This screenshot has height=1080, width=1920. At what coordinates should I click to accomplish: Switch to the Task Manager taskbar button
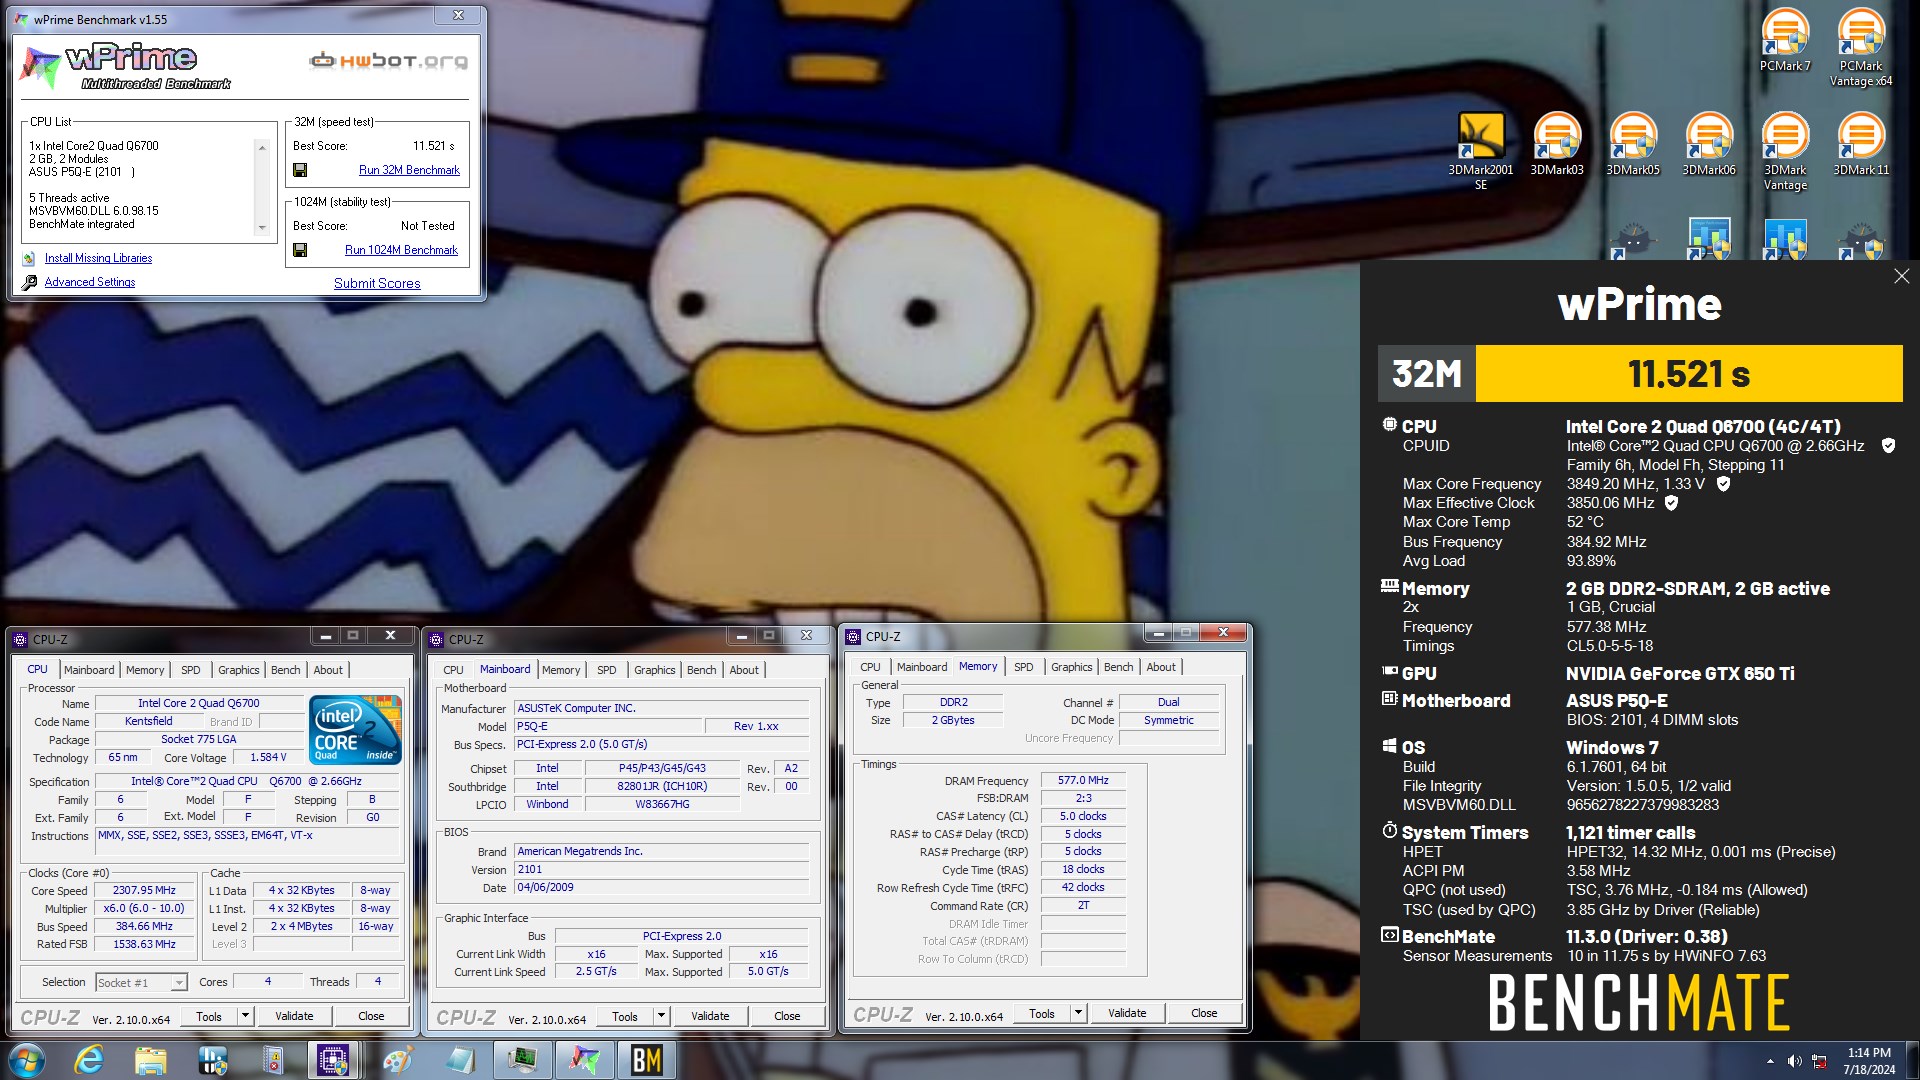tap(522, 1060)
